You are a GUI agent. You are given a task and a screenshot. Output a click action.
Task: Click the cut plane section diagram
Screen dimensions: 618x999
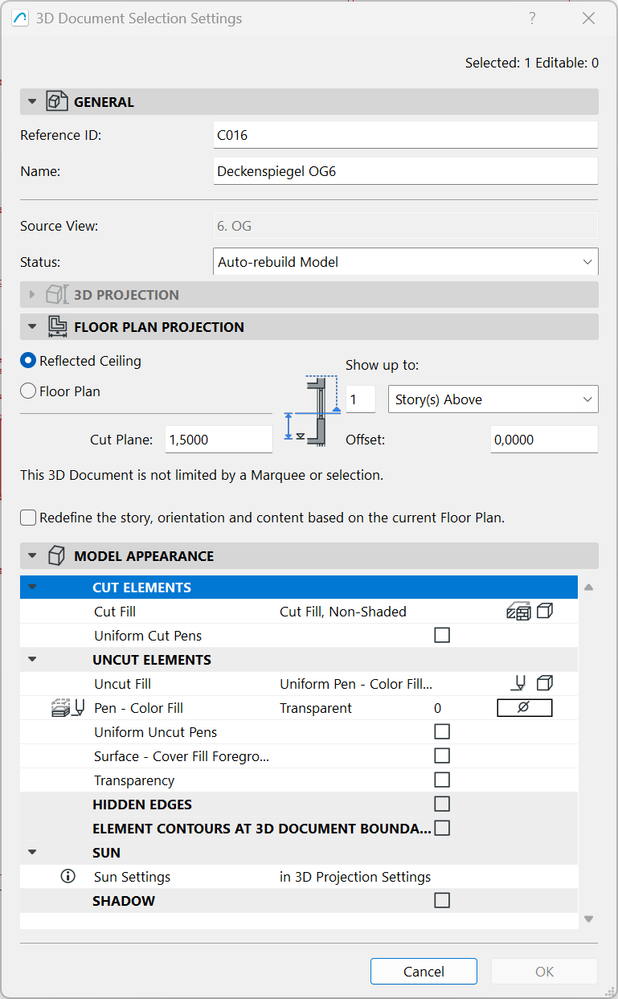pos(312,411)
